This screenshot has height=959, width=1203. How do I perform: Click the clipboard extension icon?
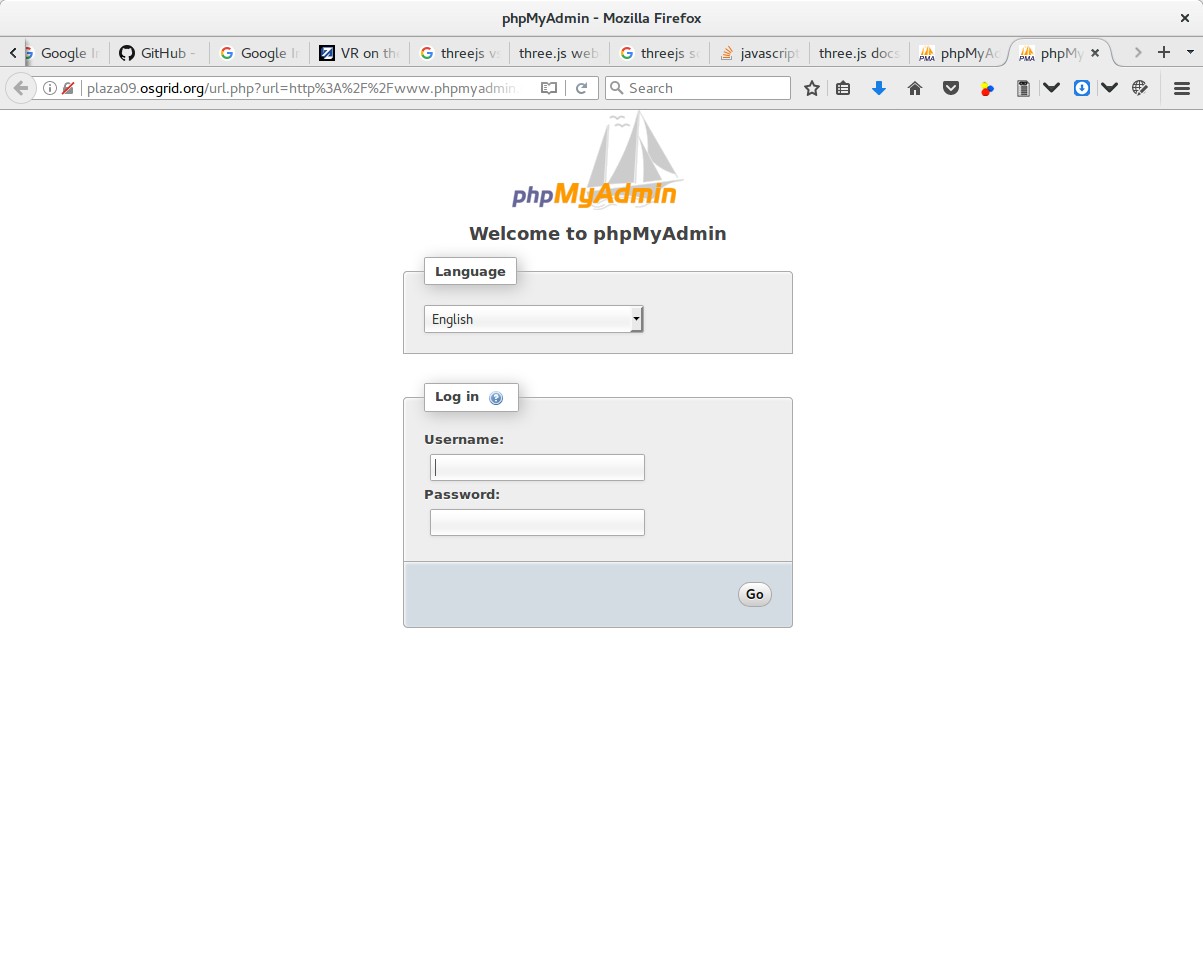click(1023, 88)
